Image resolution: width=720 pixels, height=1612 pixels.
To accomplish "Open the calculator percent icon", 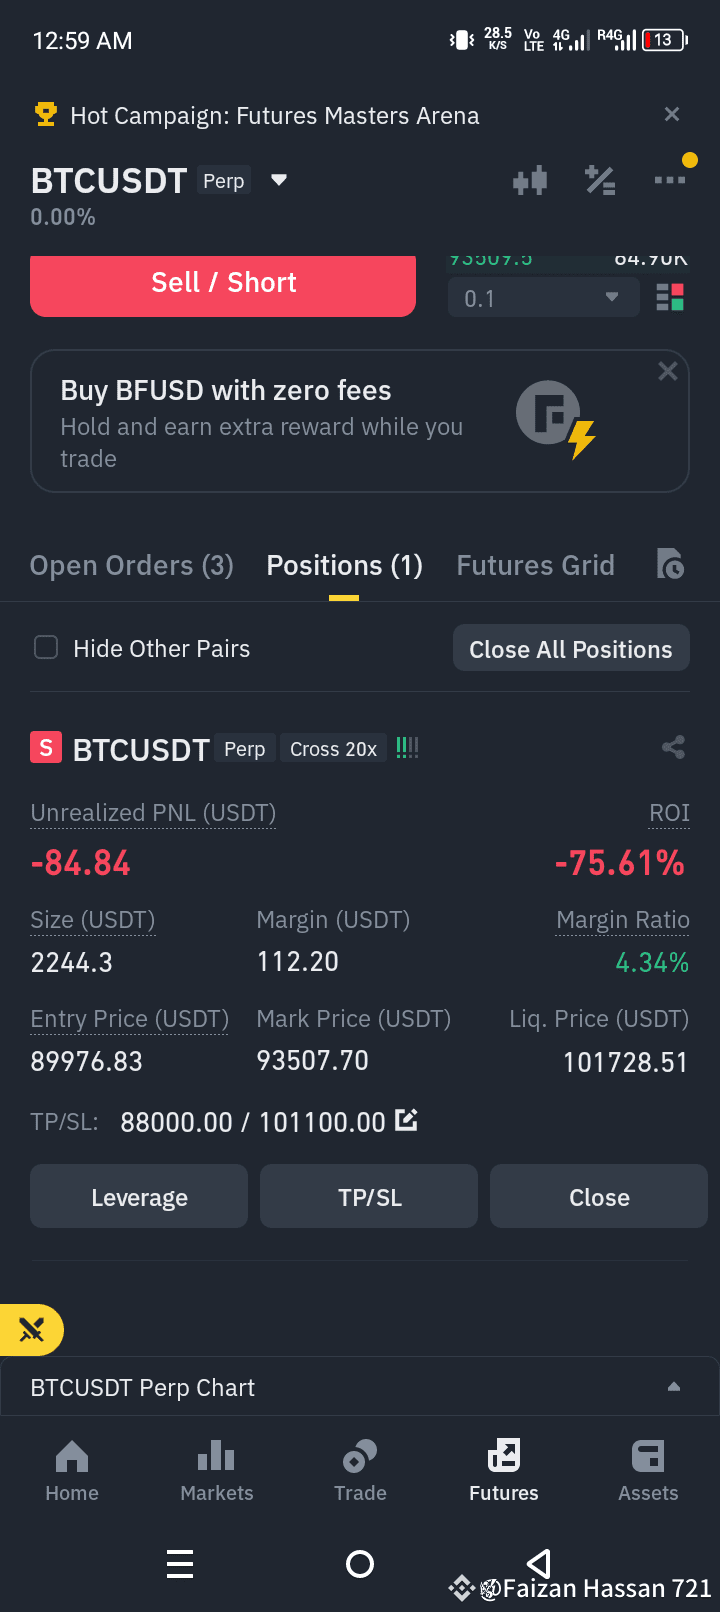I will tap(600, 181).
